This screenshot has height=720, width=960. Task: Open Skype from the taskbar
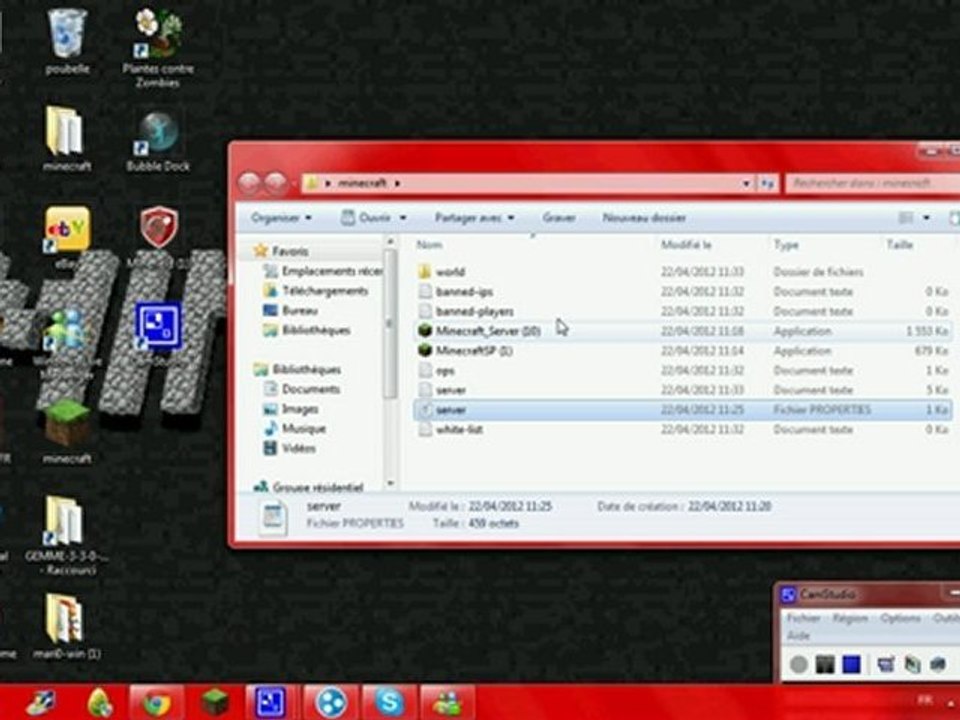(x=389, y=703)
